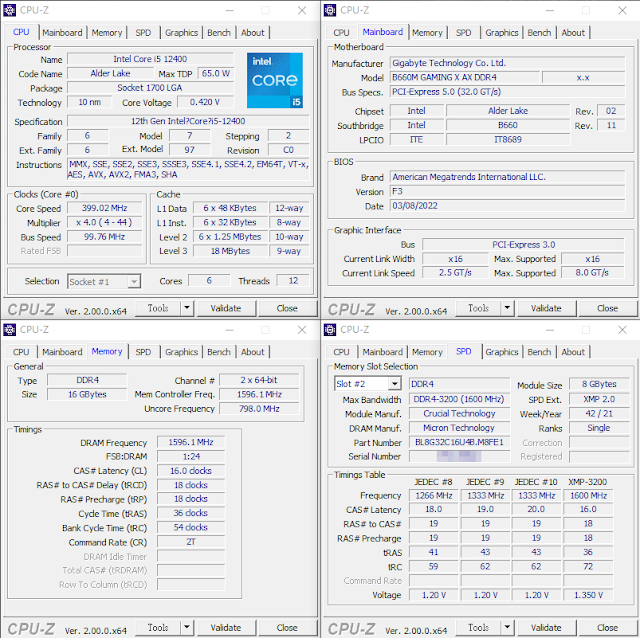Open Tools dropdown arrow in Memory window

187,627
